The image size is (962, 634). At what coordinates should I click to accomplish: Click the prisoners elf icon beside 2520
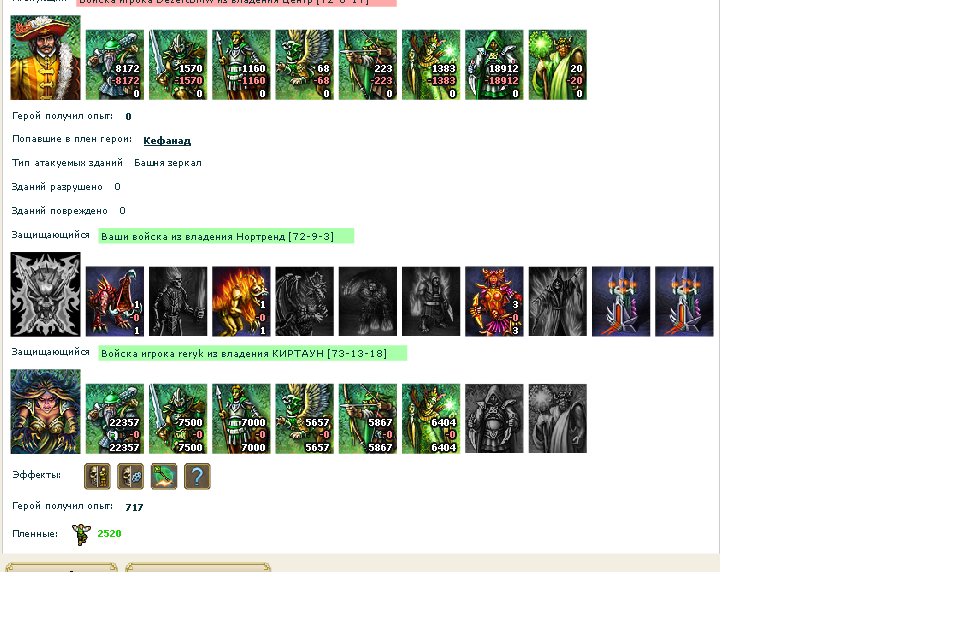81,534
